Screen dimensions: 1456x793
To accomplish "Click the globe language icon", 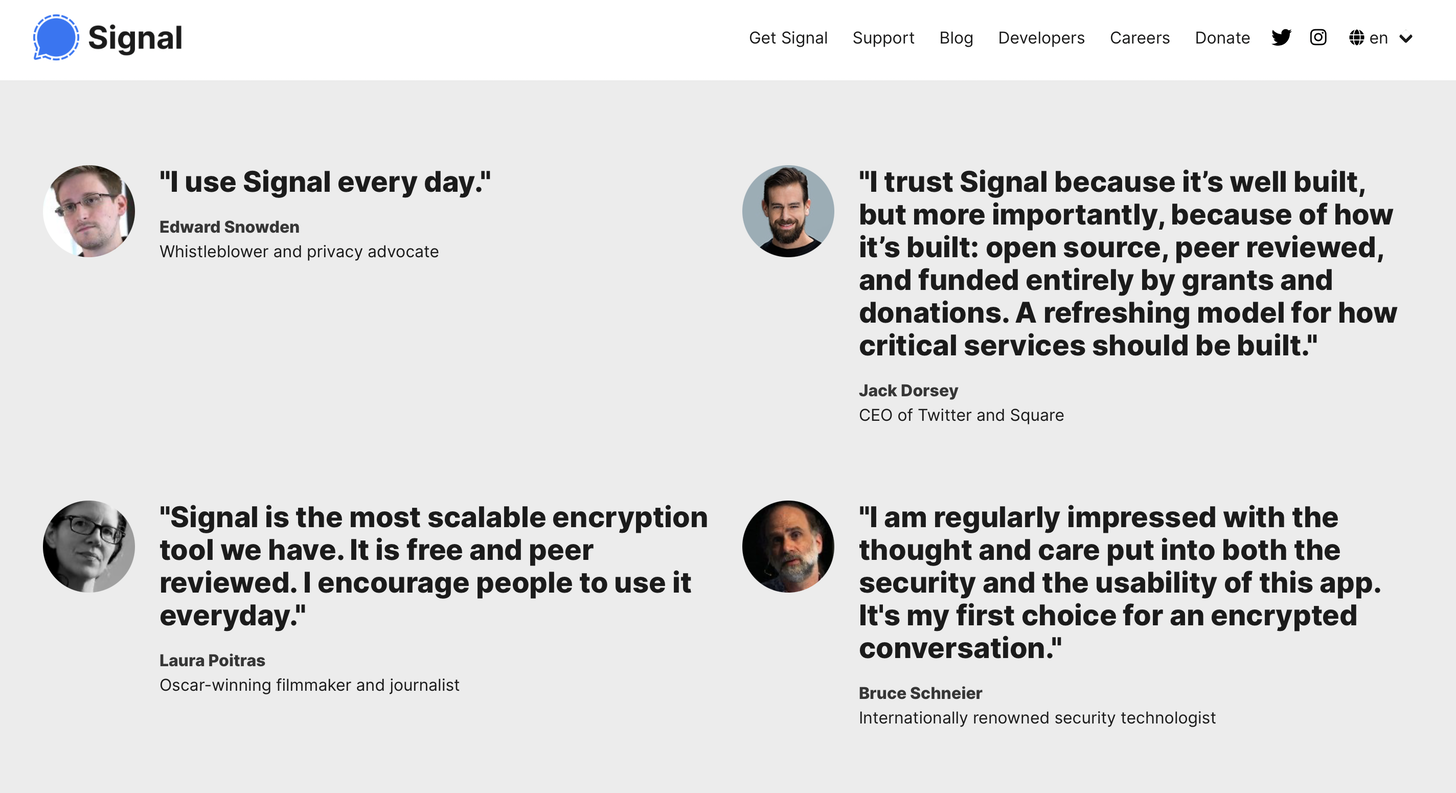I will (x=1356, y=37).
